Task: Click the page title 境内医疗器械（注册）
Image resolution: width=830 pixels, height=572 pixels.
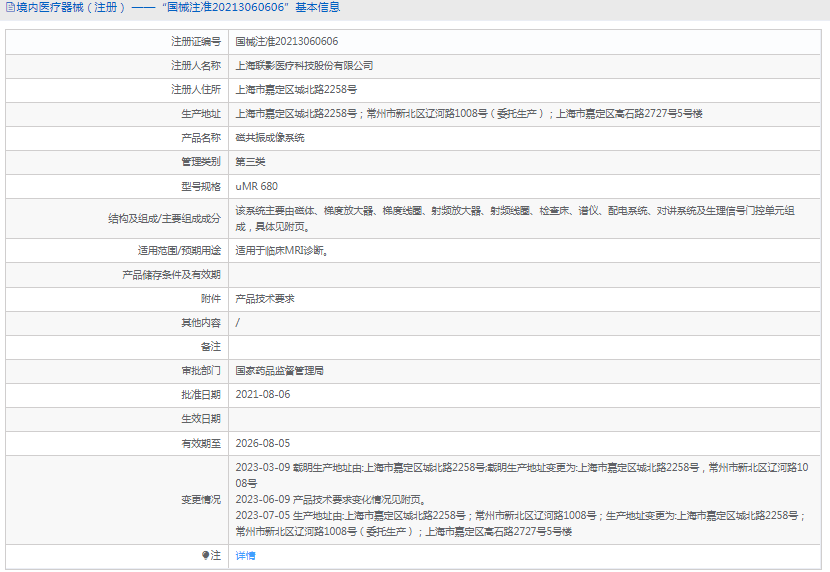Action: tap(71, 7)
